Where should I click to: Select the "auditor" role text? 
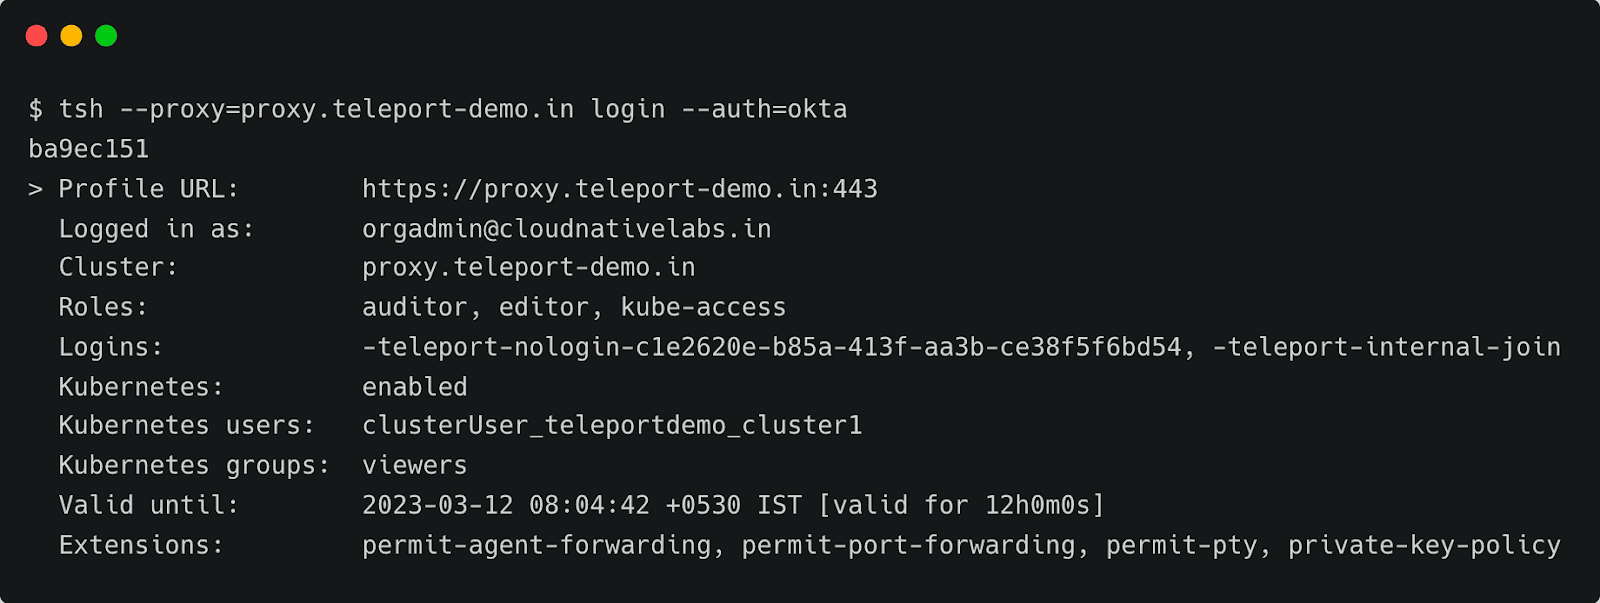[414, 307]
